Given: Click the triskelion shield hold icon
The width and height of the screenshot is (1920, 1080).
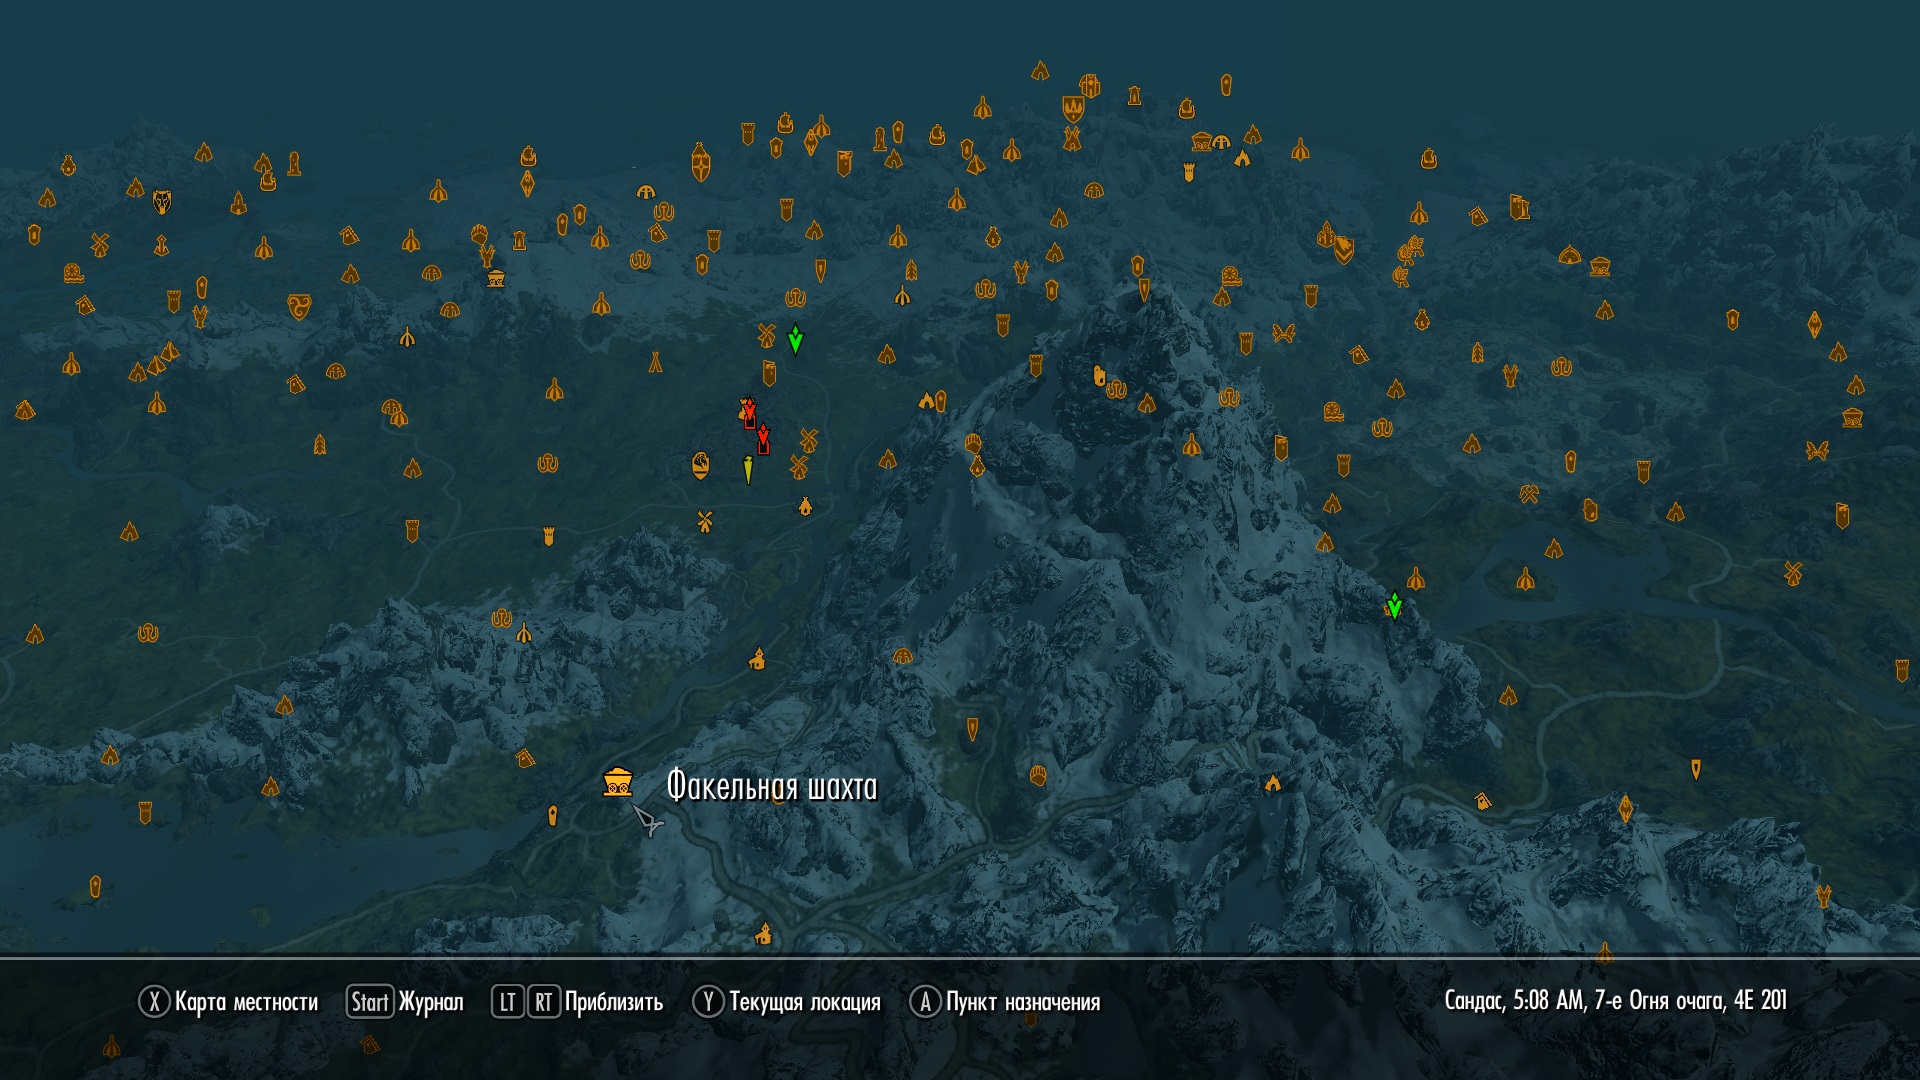Looking at the screenshot, I should tap(298, 306).
